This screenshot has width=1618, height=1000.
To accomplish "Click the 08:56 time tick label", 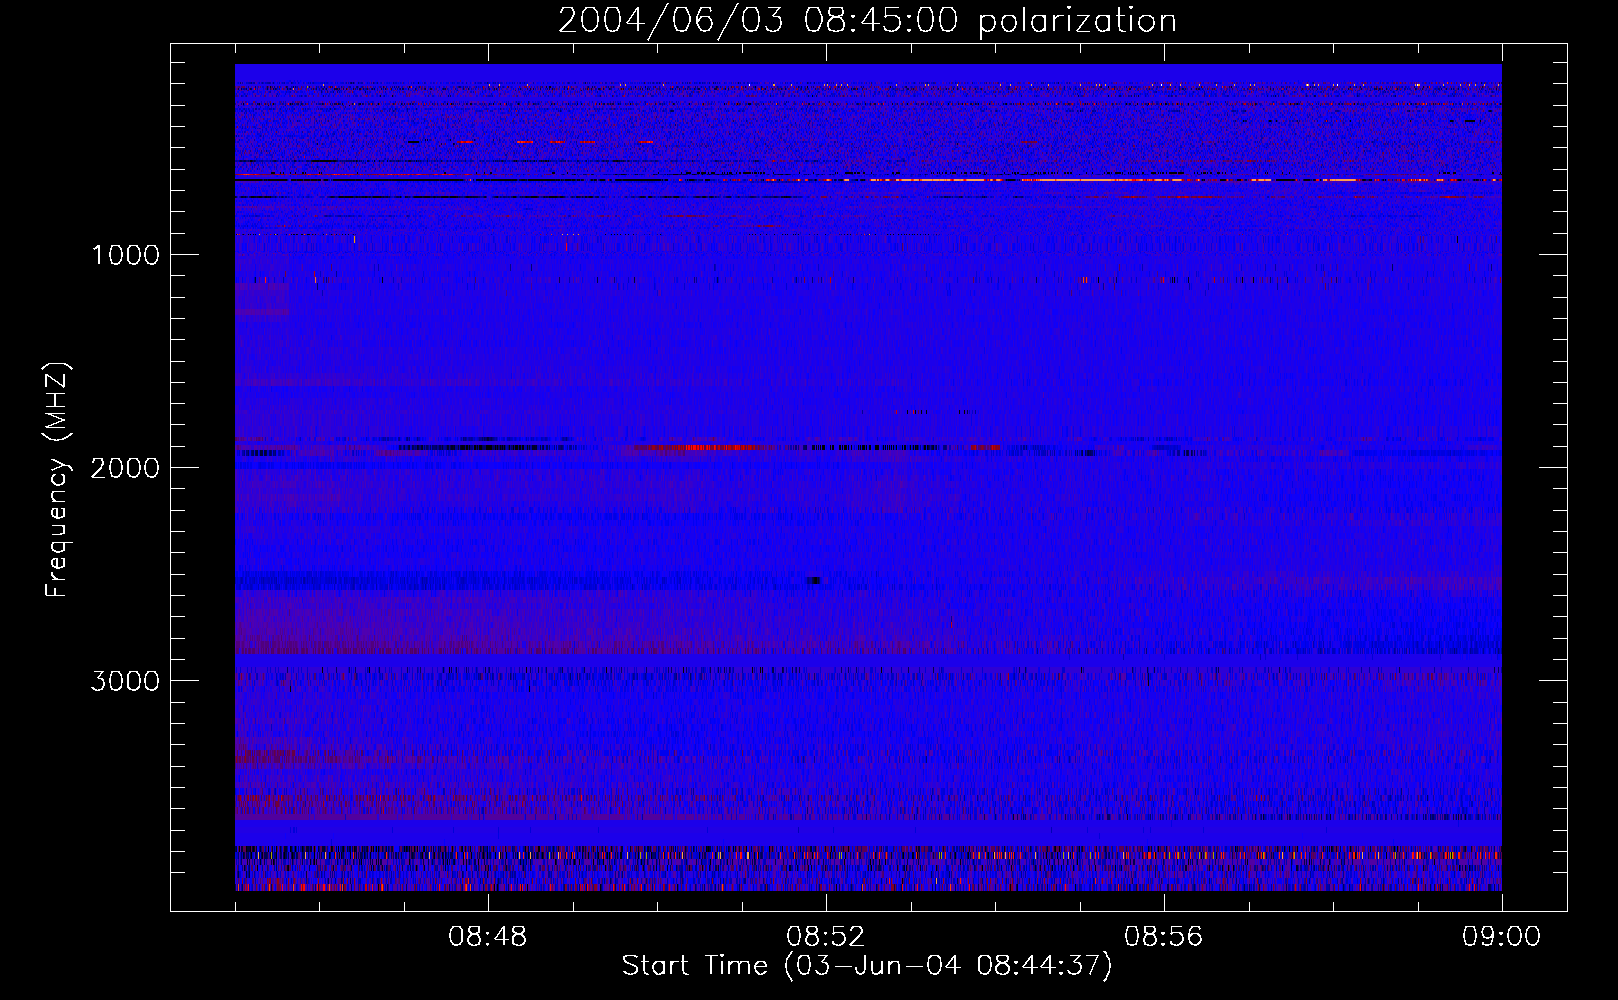I will pyautogui.click(x=1163, y=937).
